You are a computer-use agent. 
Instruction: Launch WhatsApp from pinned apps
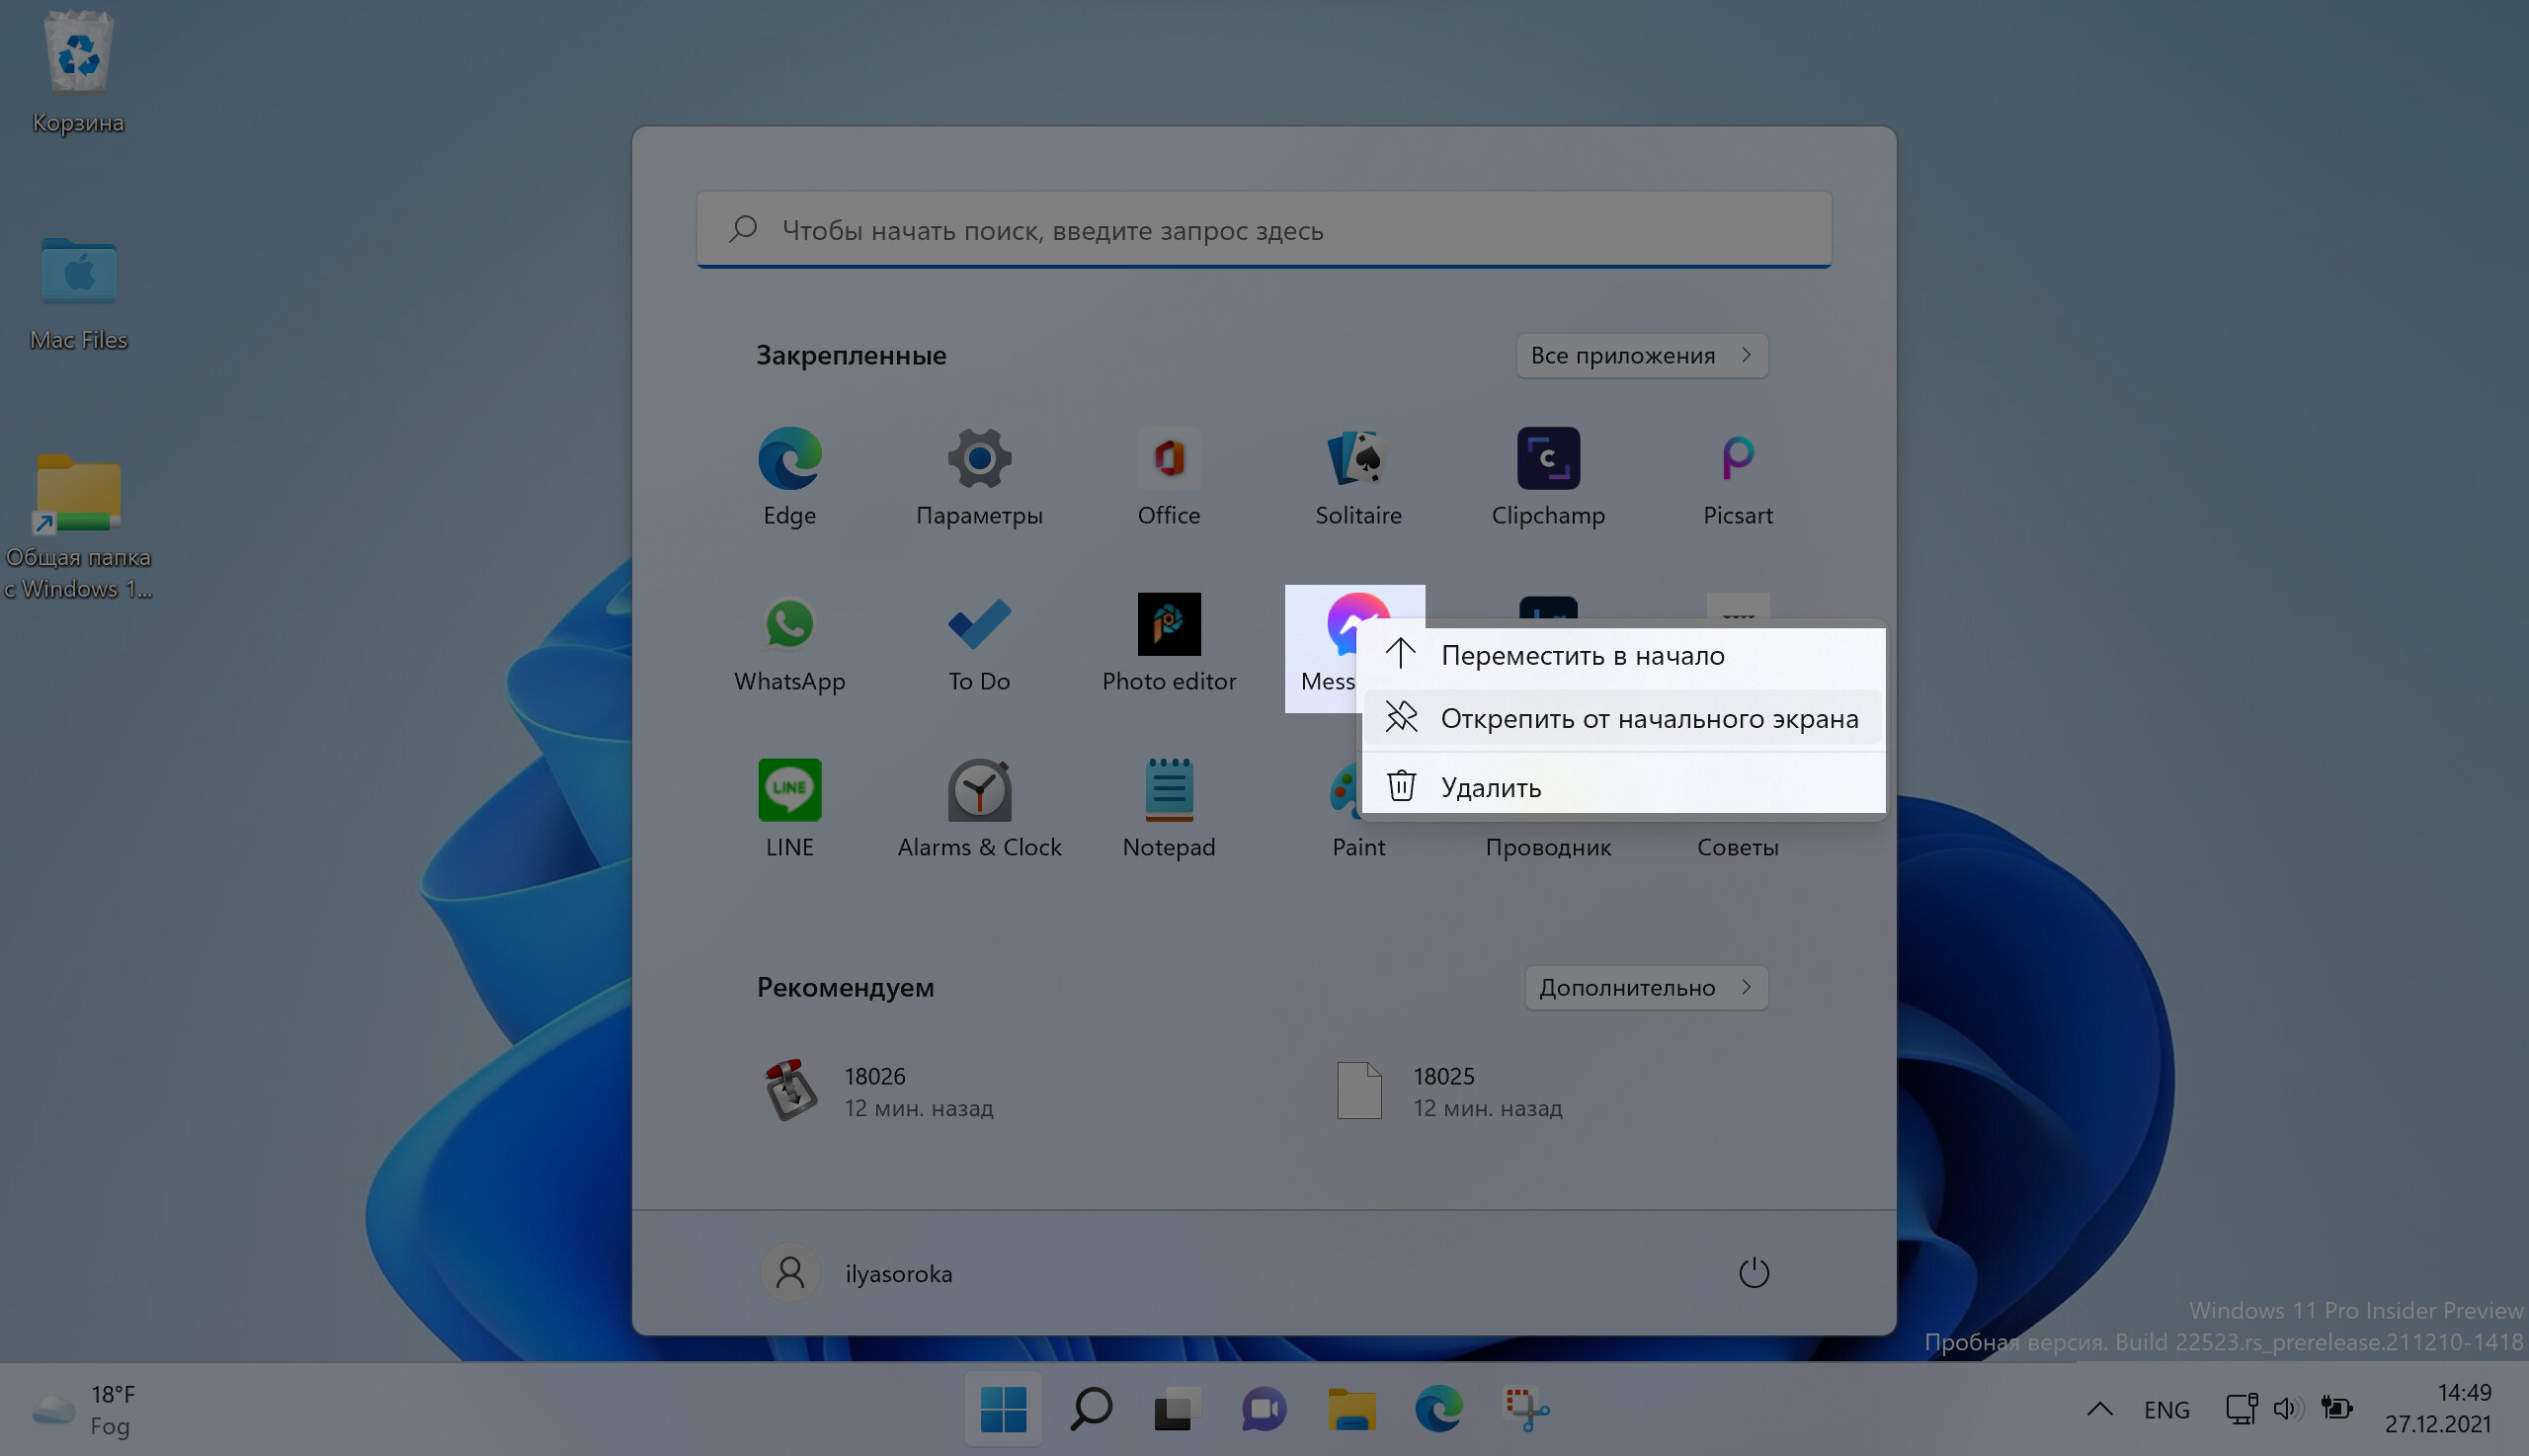coord(789,643)
